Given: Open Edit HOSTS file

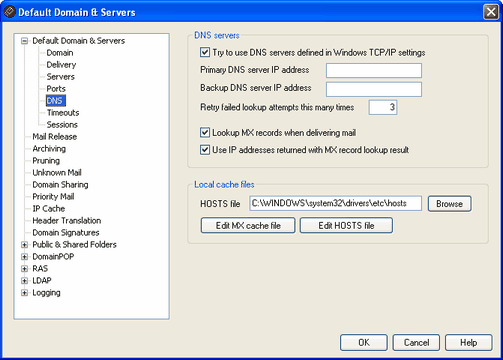Looking at the screenshot, I should click(x=346, y=226).
